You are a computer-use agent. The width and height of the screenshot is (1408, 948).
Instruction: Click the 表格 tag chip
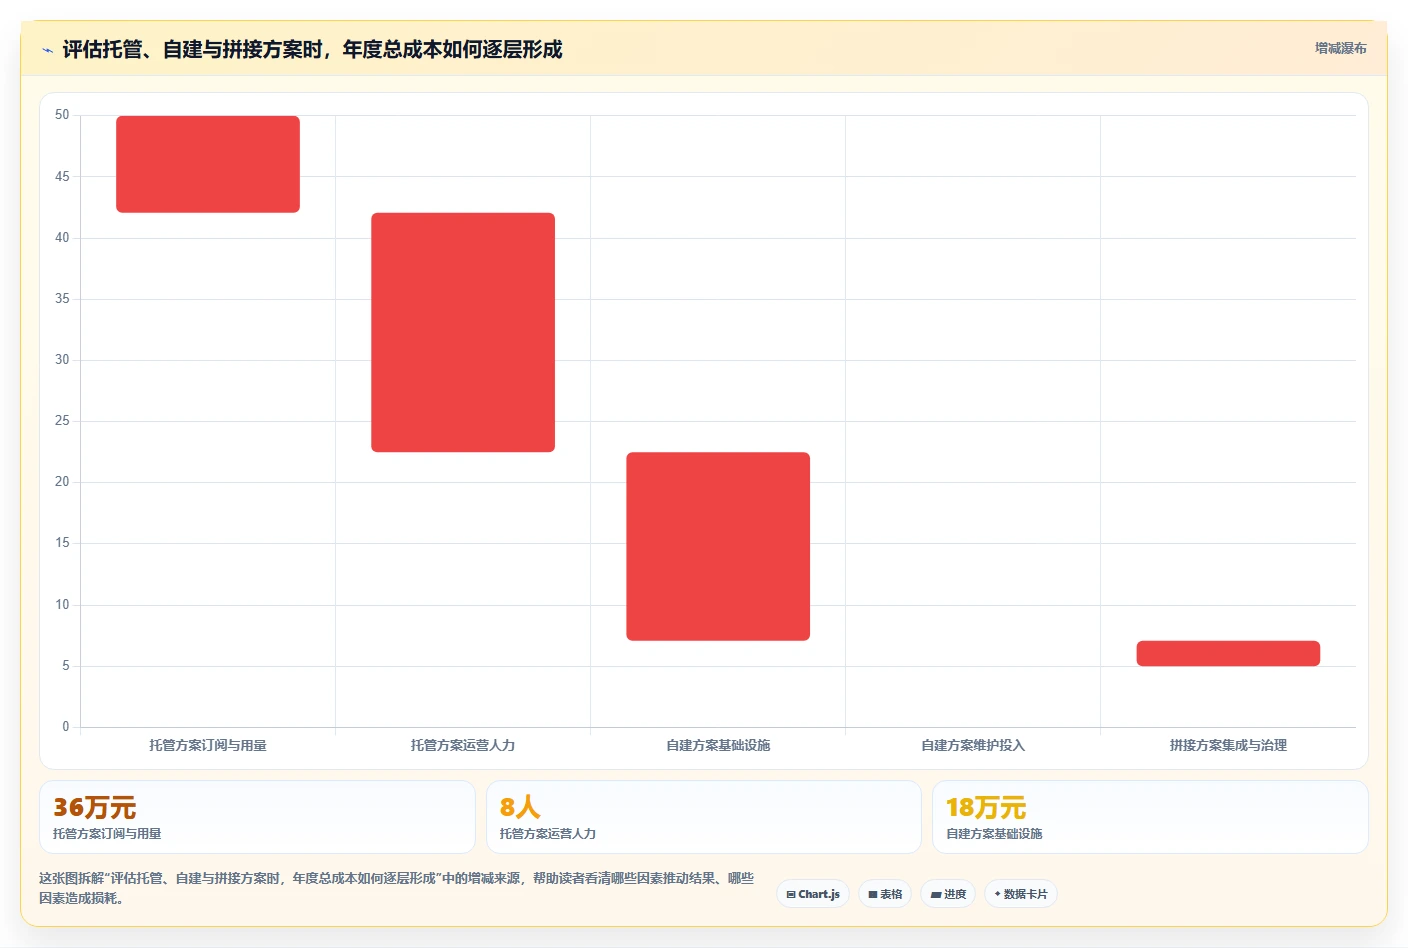click(885, 894)
